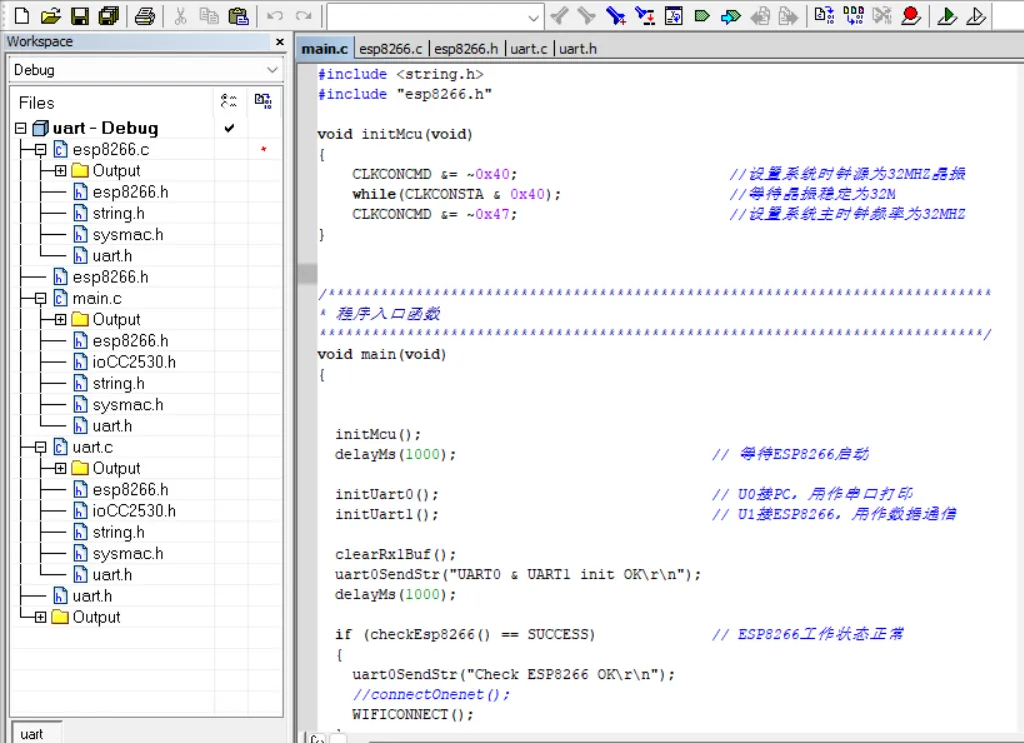Build the project with the Make icon

coord(853,16)
